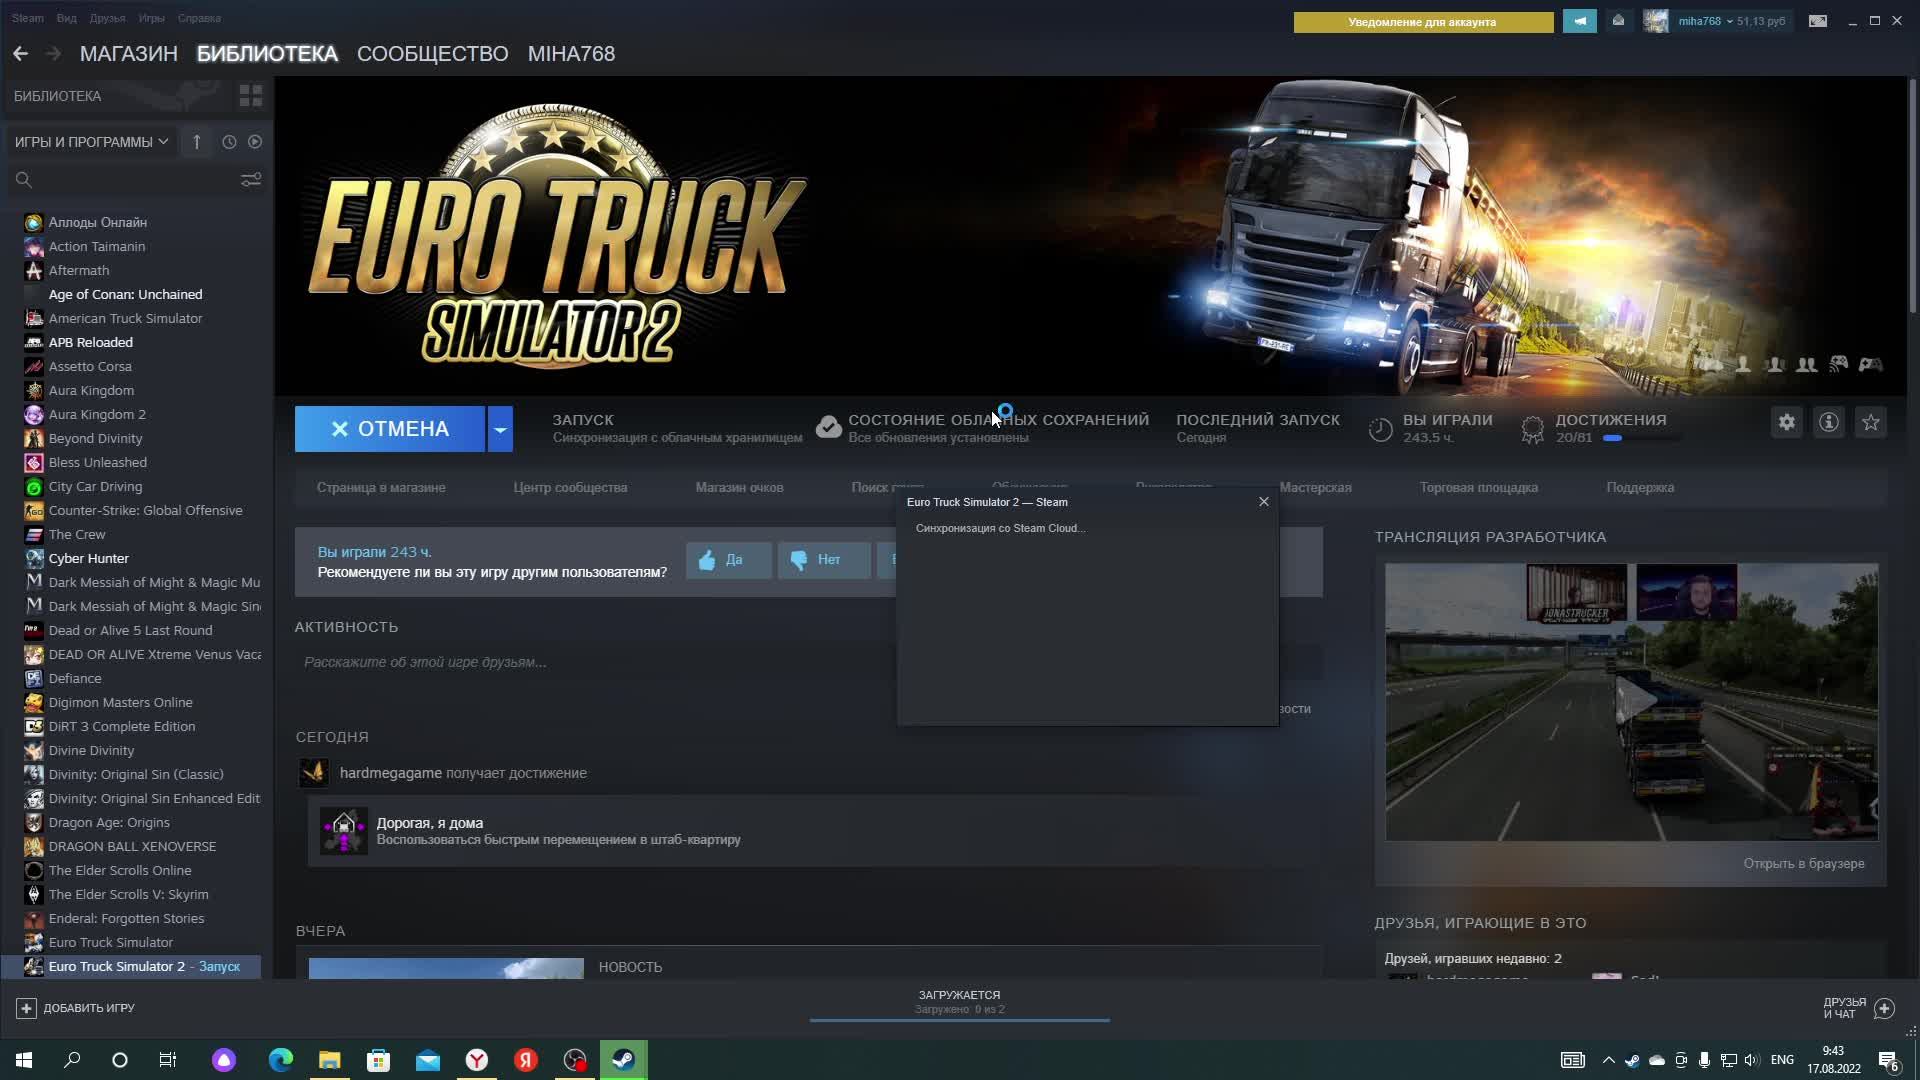Vote thumbs up Да recommendation
1920x1080 pixels.
[x=728, y=560]
